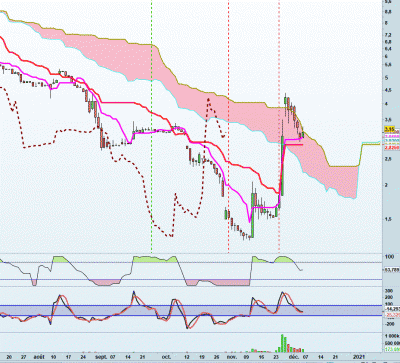Click the 3,5 price axis label
The width and height of the screenshot is (400, 363).
(x=388, y=119)
